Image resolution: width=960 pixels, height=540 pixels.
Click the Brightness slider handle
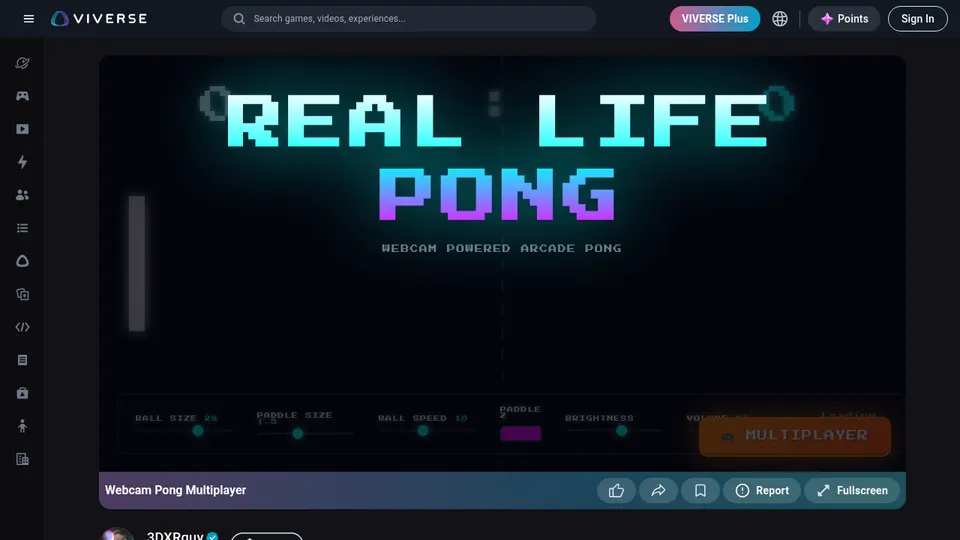pos(621,431)
